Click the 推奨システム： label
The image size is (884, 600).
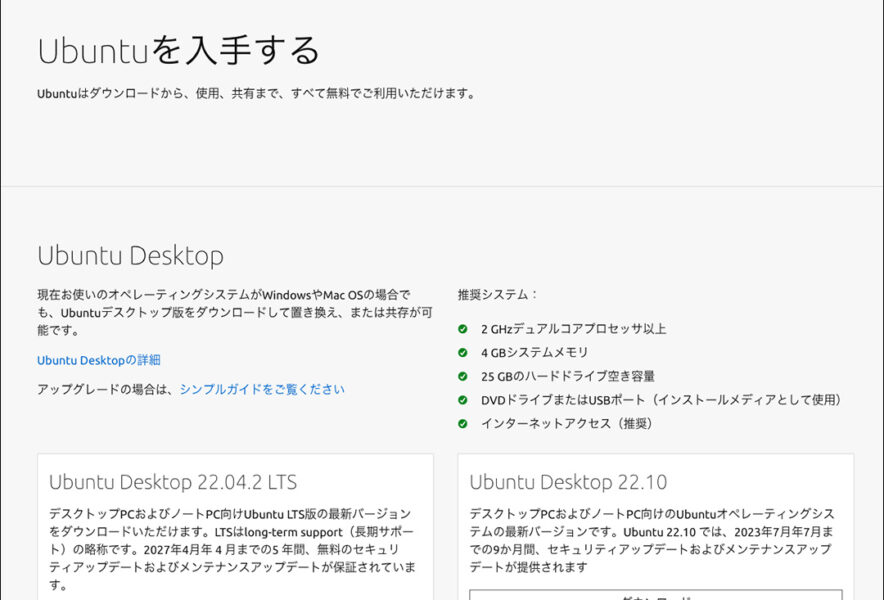(498, 295)
